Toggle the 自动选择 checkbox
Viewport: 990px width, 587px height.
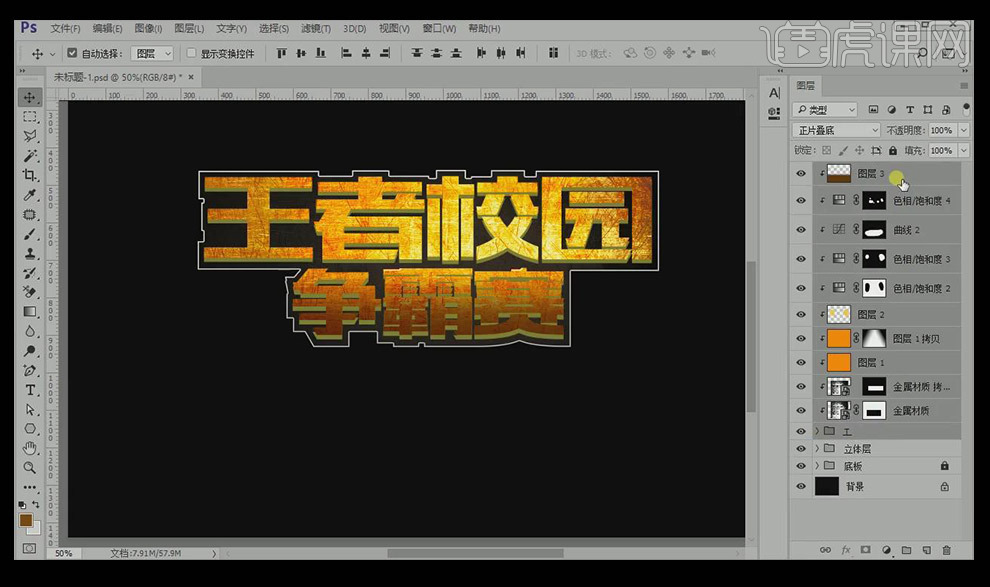[x=72, y=54]
